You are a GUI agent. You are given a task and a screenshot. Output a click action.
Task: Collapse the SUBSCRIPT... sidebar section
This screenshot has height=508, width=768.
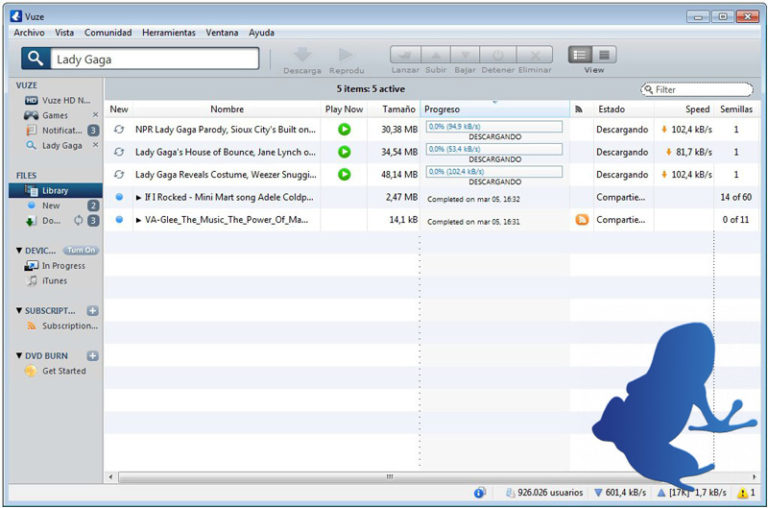(20, 310)
